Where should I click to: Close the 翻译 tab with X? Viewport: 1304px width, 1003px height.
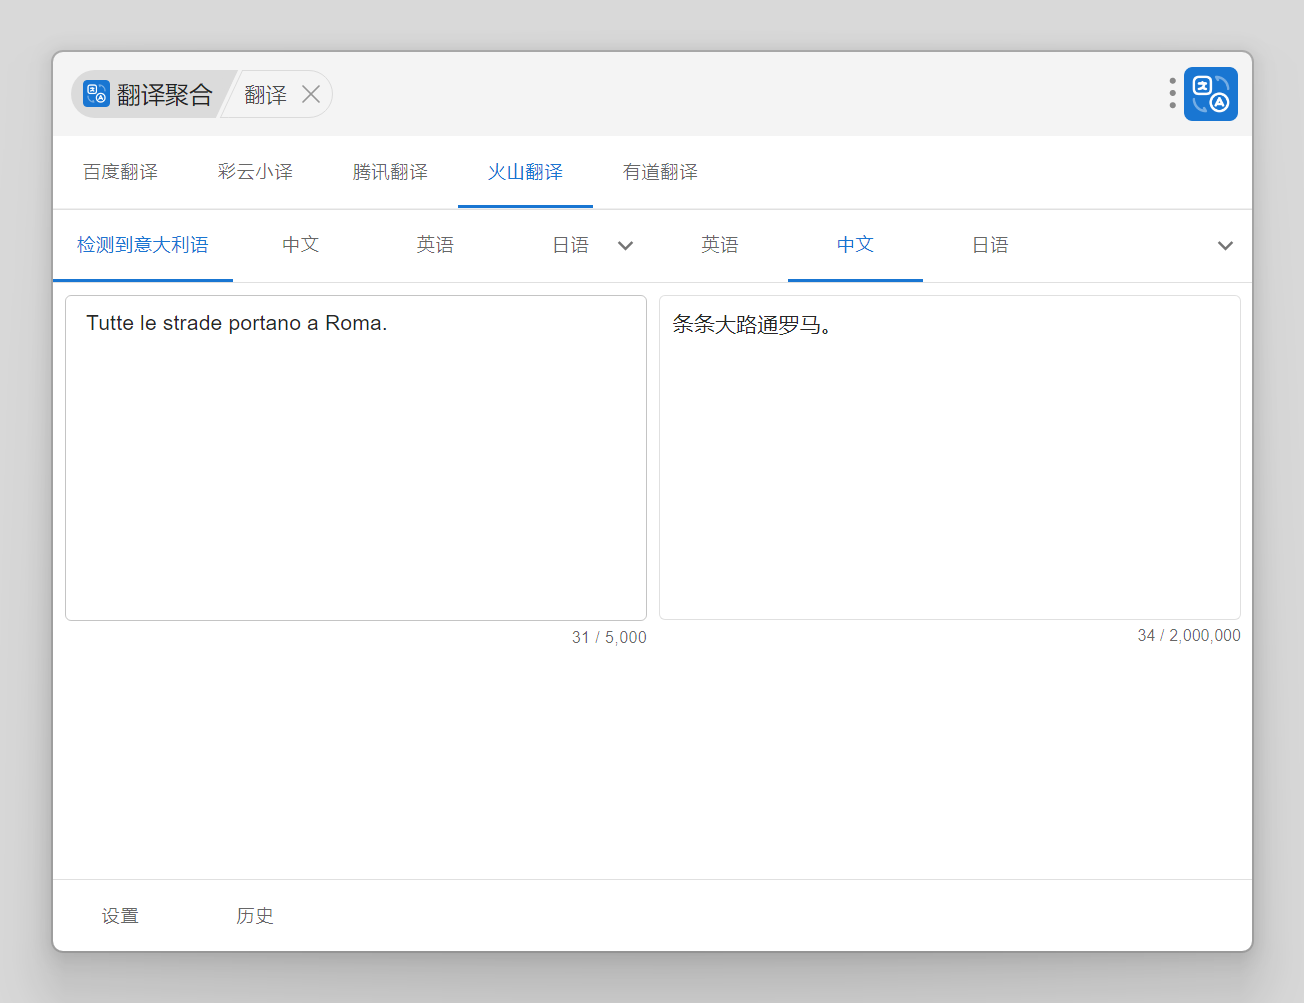[311, 94]
